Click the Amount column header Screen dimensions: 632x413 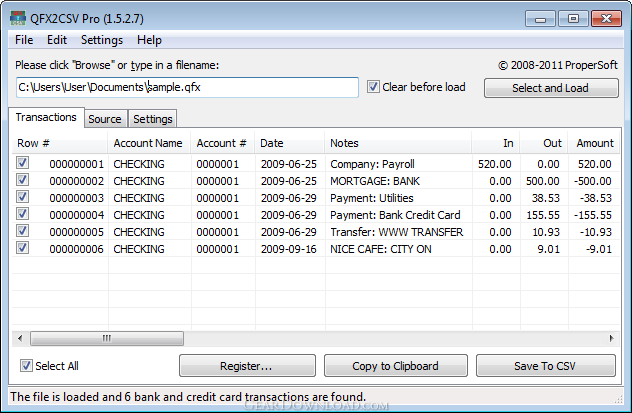pyautogui.click(x=594, y=143)
